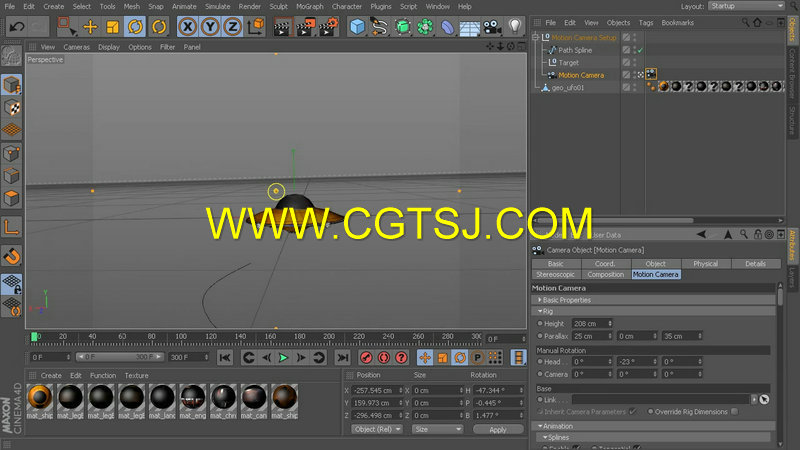This screenshot has width=800, height=450.
Task: Toggle Inherit Camera Parameters checkbox
Action: coord(633,412)
